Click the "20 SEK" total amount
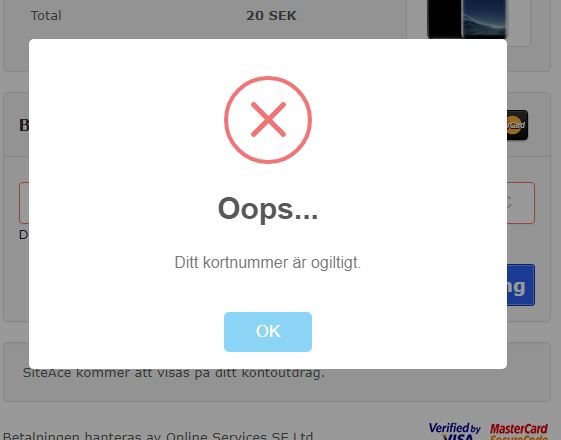Image resolution: width=561 pixels, height=440 pixels. pos(271,16)
